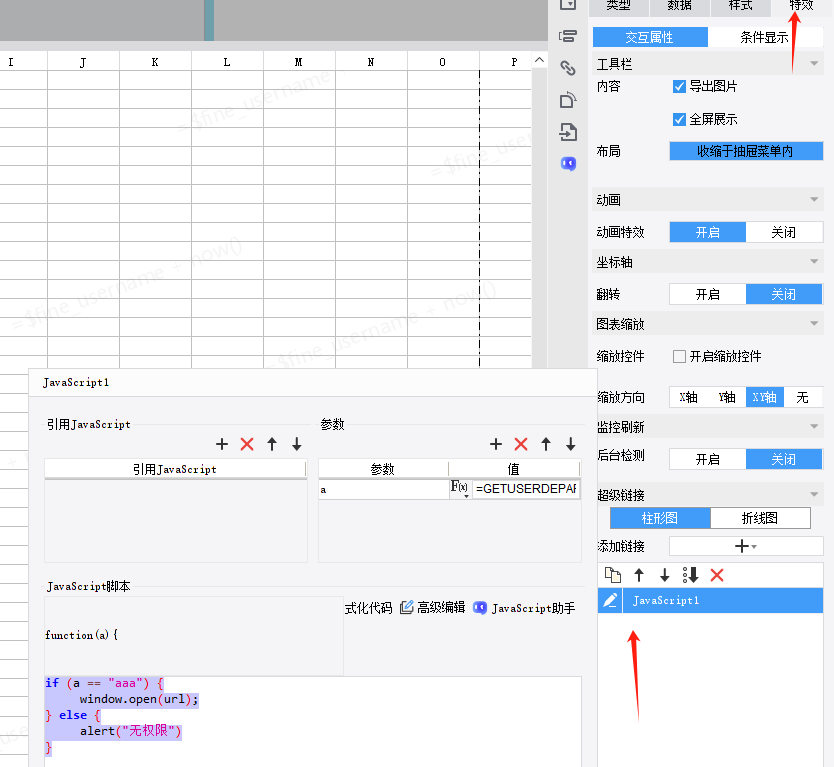Open the export/copy page sidebar icon

click(568, 100)
